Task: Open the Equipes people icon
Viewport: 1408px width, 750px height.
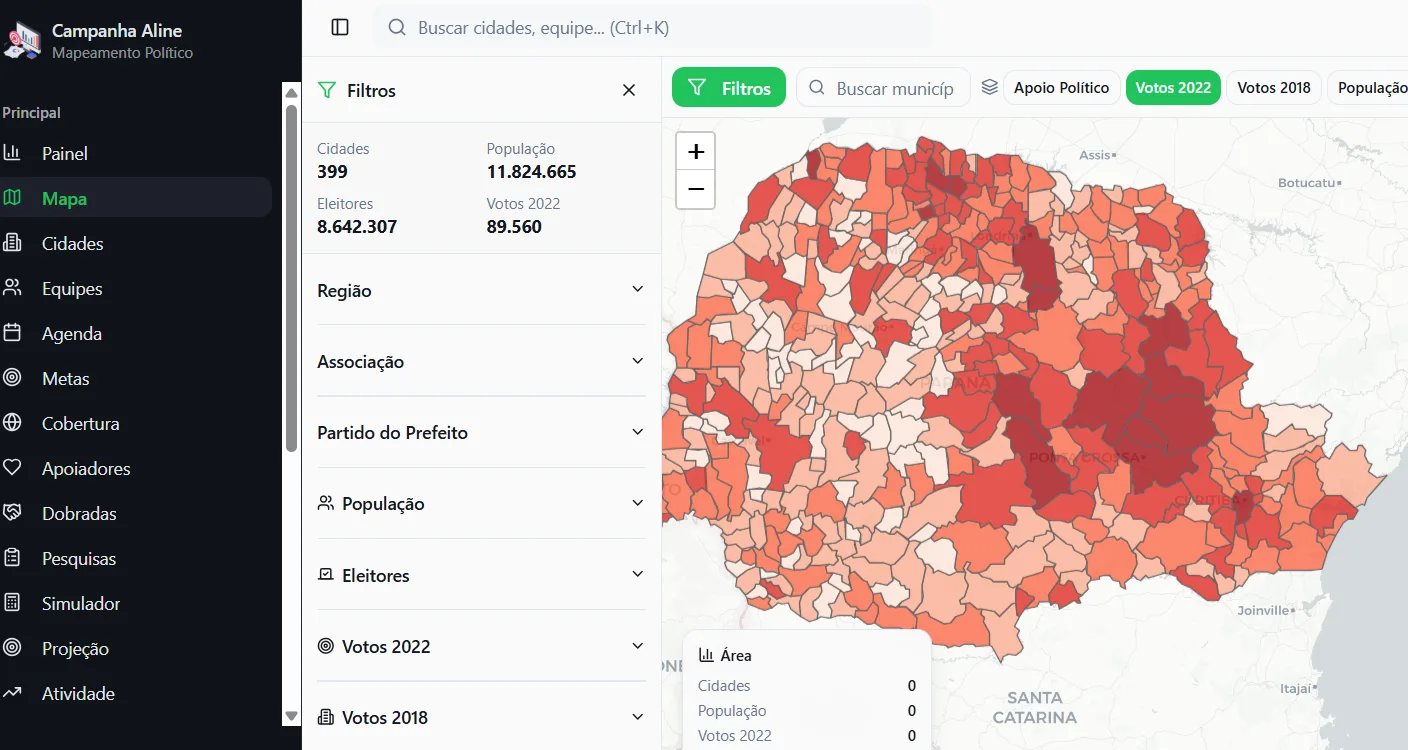Action: [12, 288]
